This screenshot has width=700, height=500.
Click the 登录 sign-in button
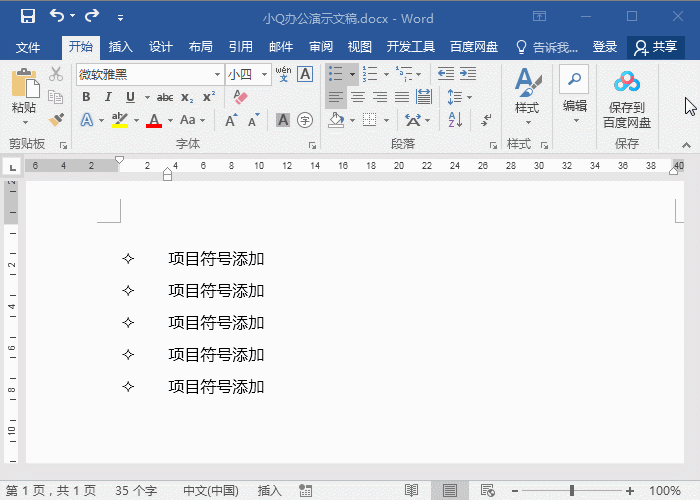point(604,46)
